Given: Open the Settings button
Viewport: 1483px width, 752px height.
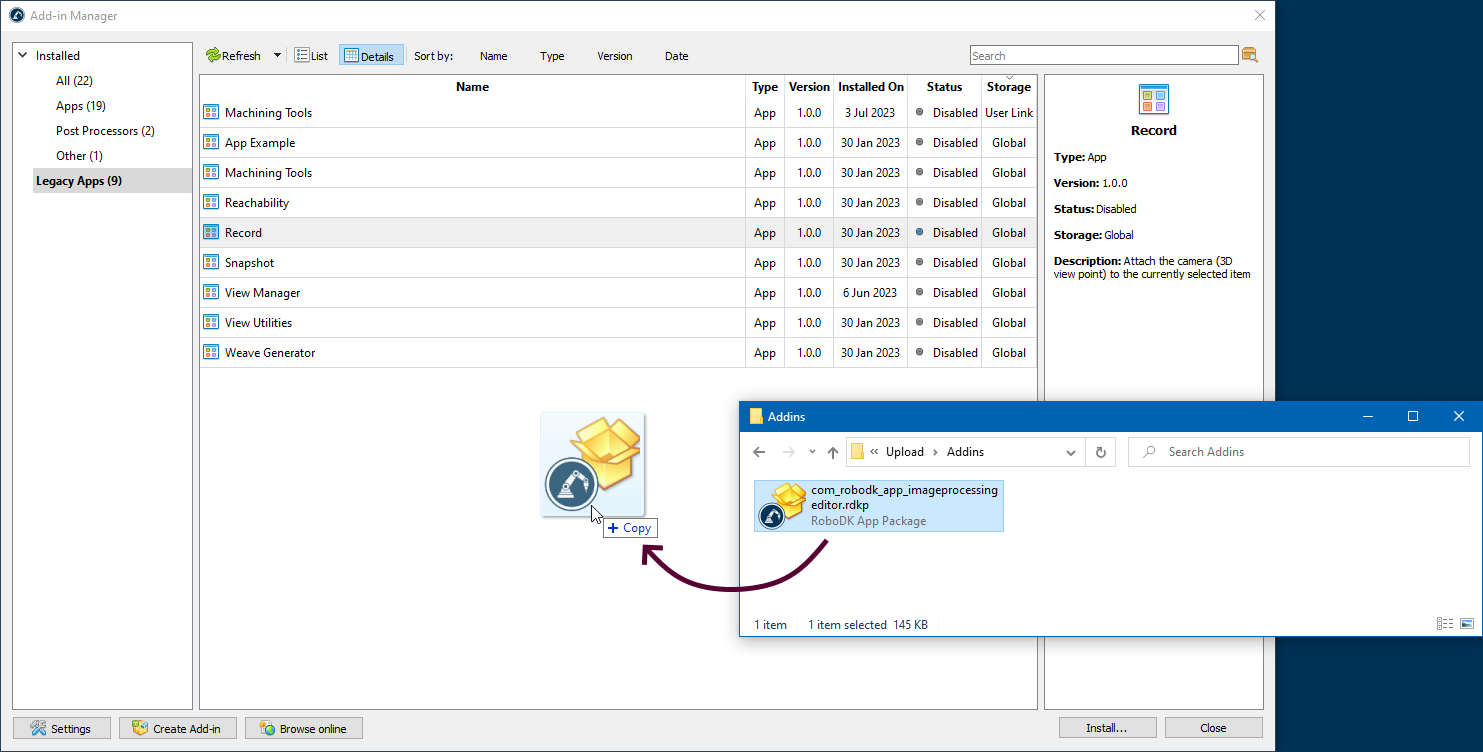Looking at the screenshot, I should click(x=61, y=728).
